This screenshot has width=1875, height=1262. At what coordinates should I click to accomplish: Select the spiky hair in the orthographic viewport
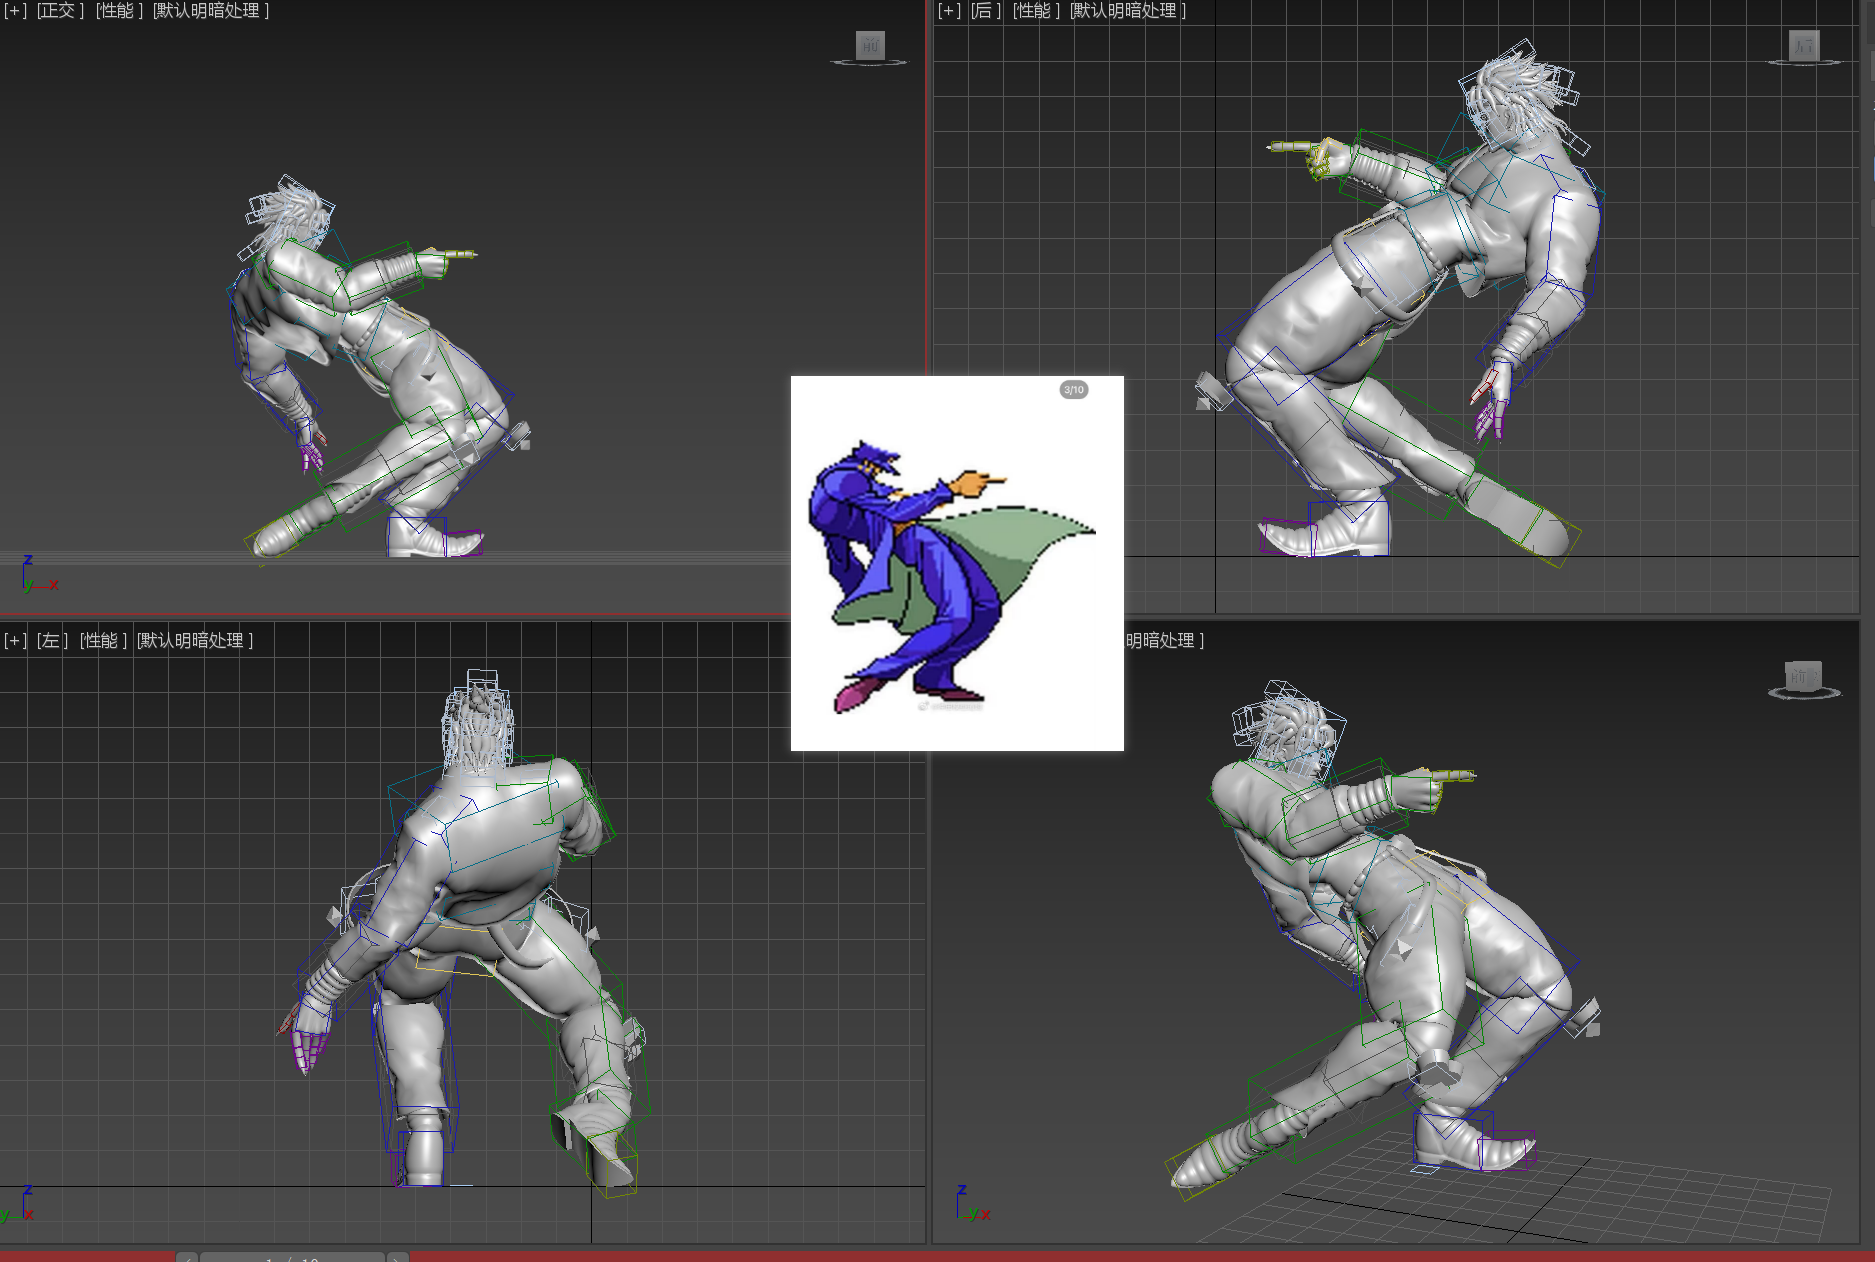[290, 215]
